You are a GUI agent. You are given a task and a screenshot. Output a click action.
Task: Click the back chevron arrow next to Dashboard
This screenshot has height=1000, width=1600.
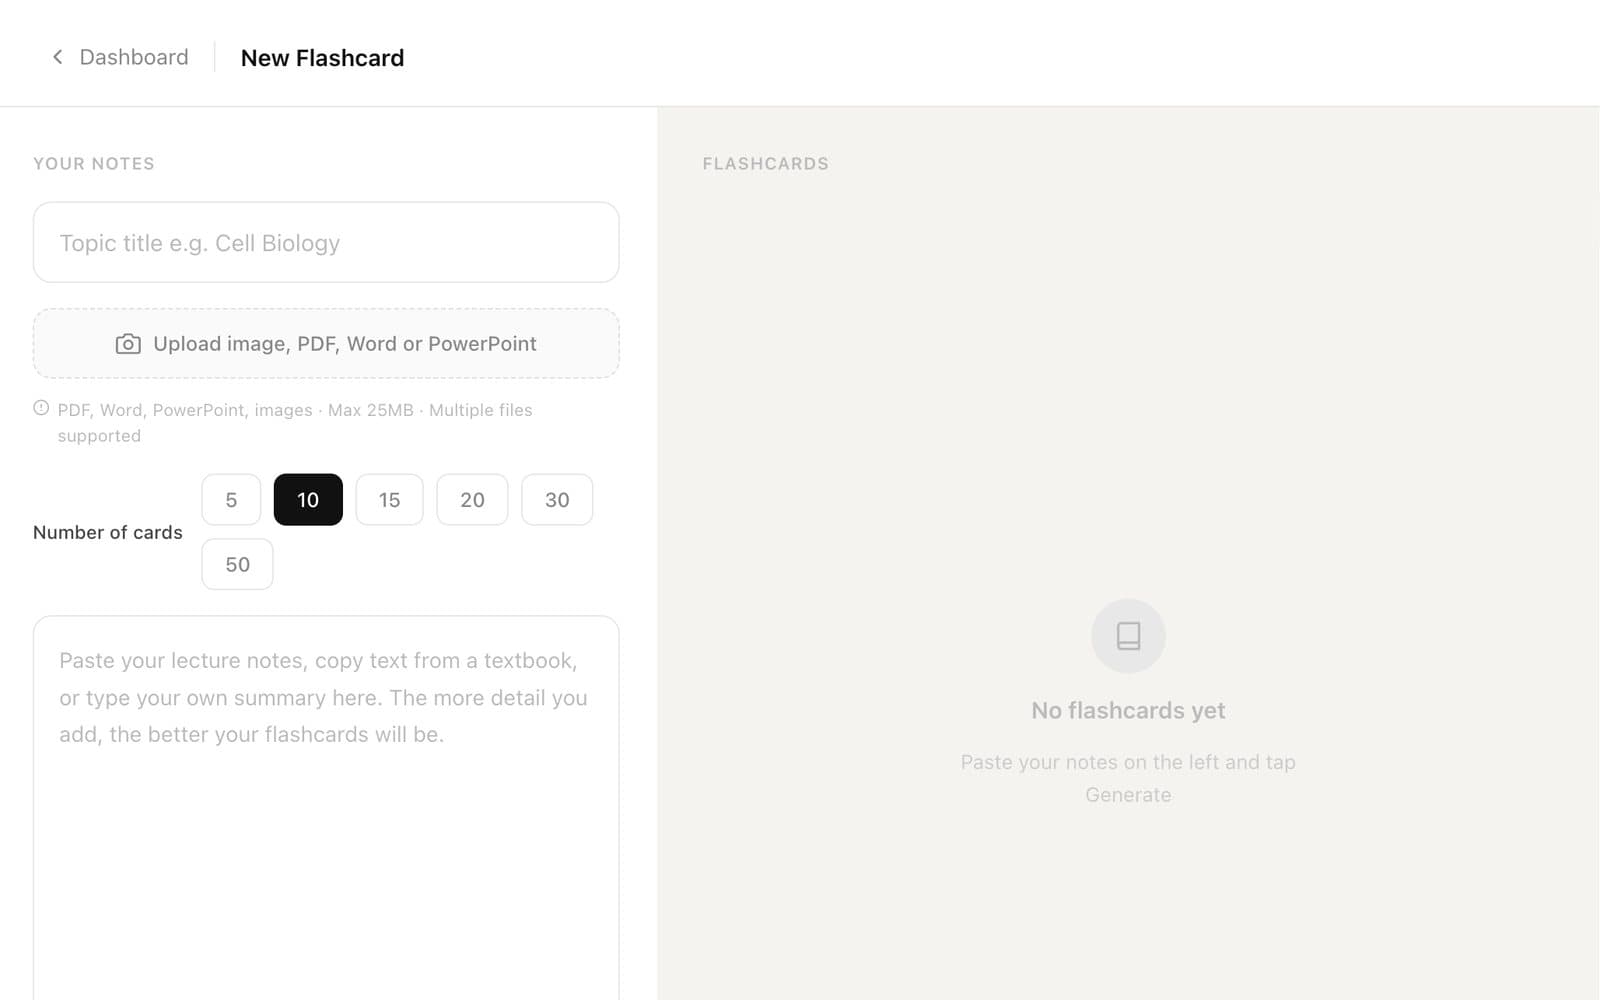point(57,57)
